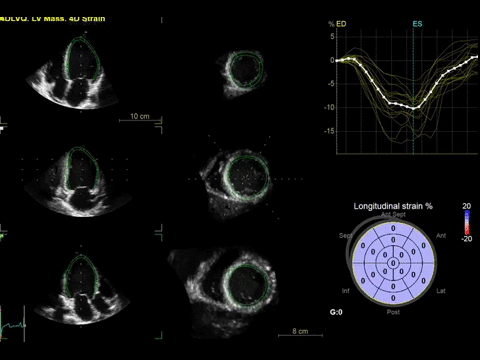Click the '-20' bottom value of the color scale
The image size is (480, 360).
pos(466,239)
